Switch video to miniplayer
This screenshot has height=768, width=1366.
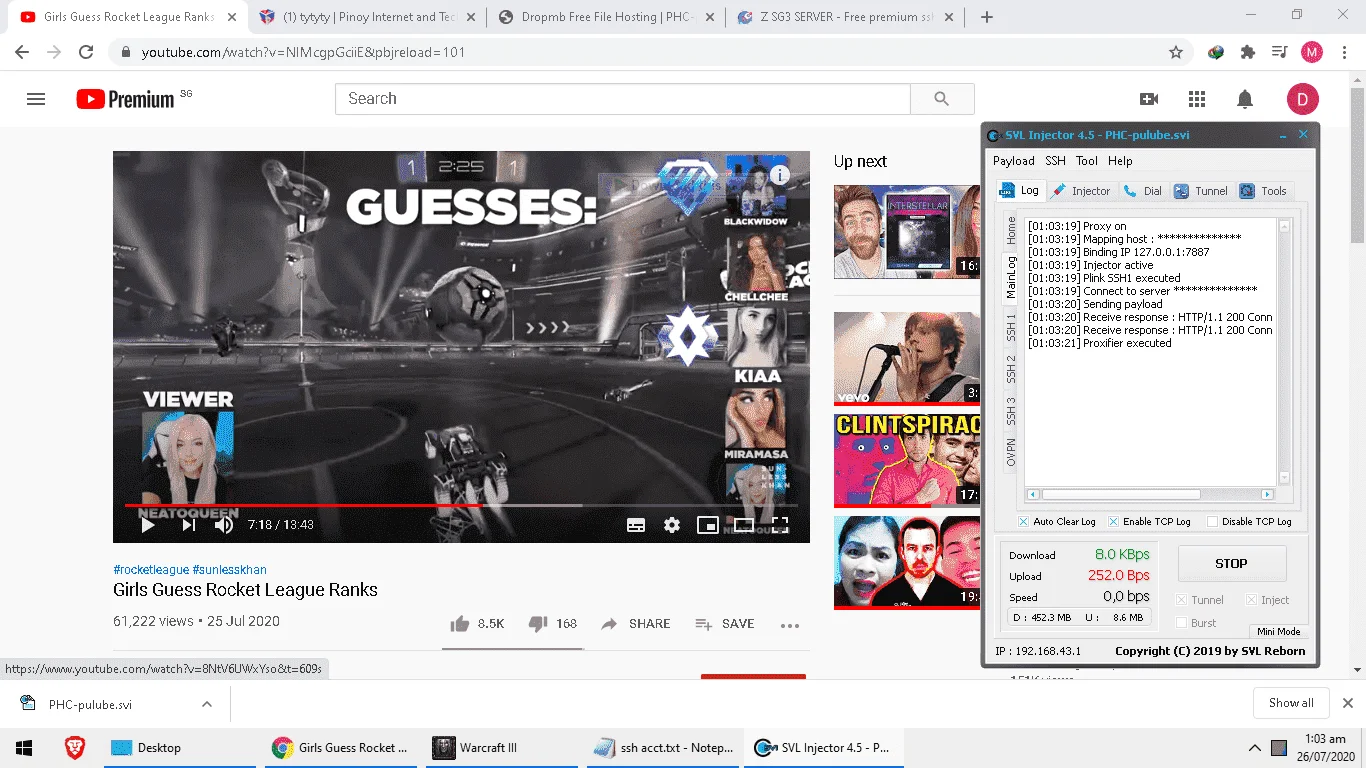click(708, 525)
